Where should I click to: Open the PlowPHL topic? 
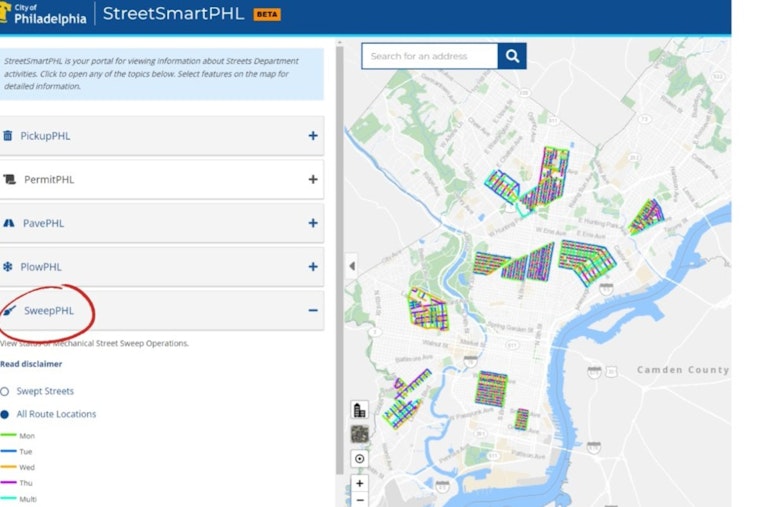(161, 267)
